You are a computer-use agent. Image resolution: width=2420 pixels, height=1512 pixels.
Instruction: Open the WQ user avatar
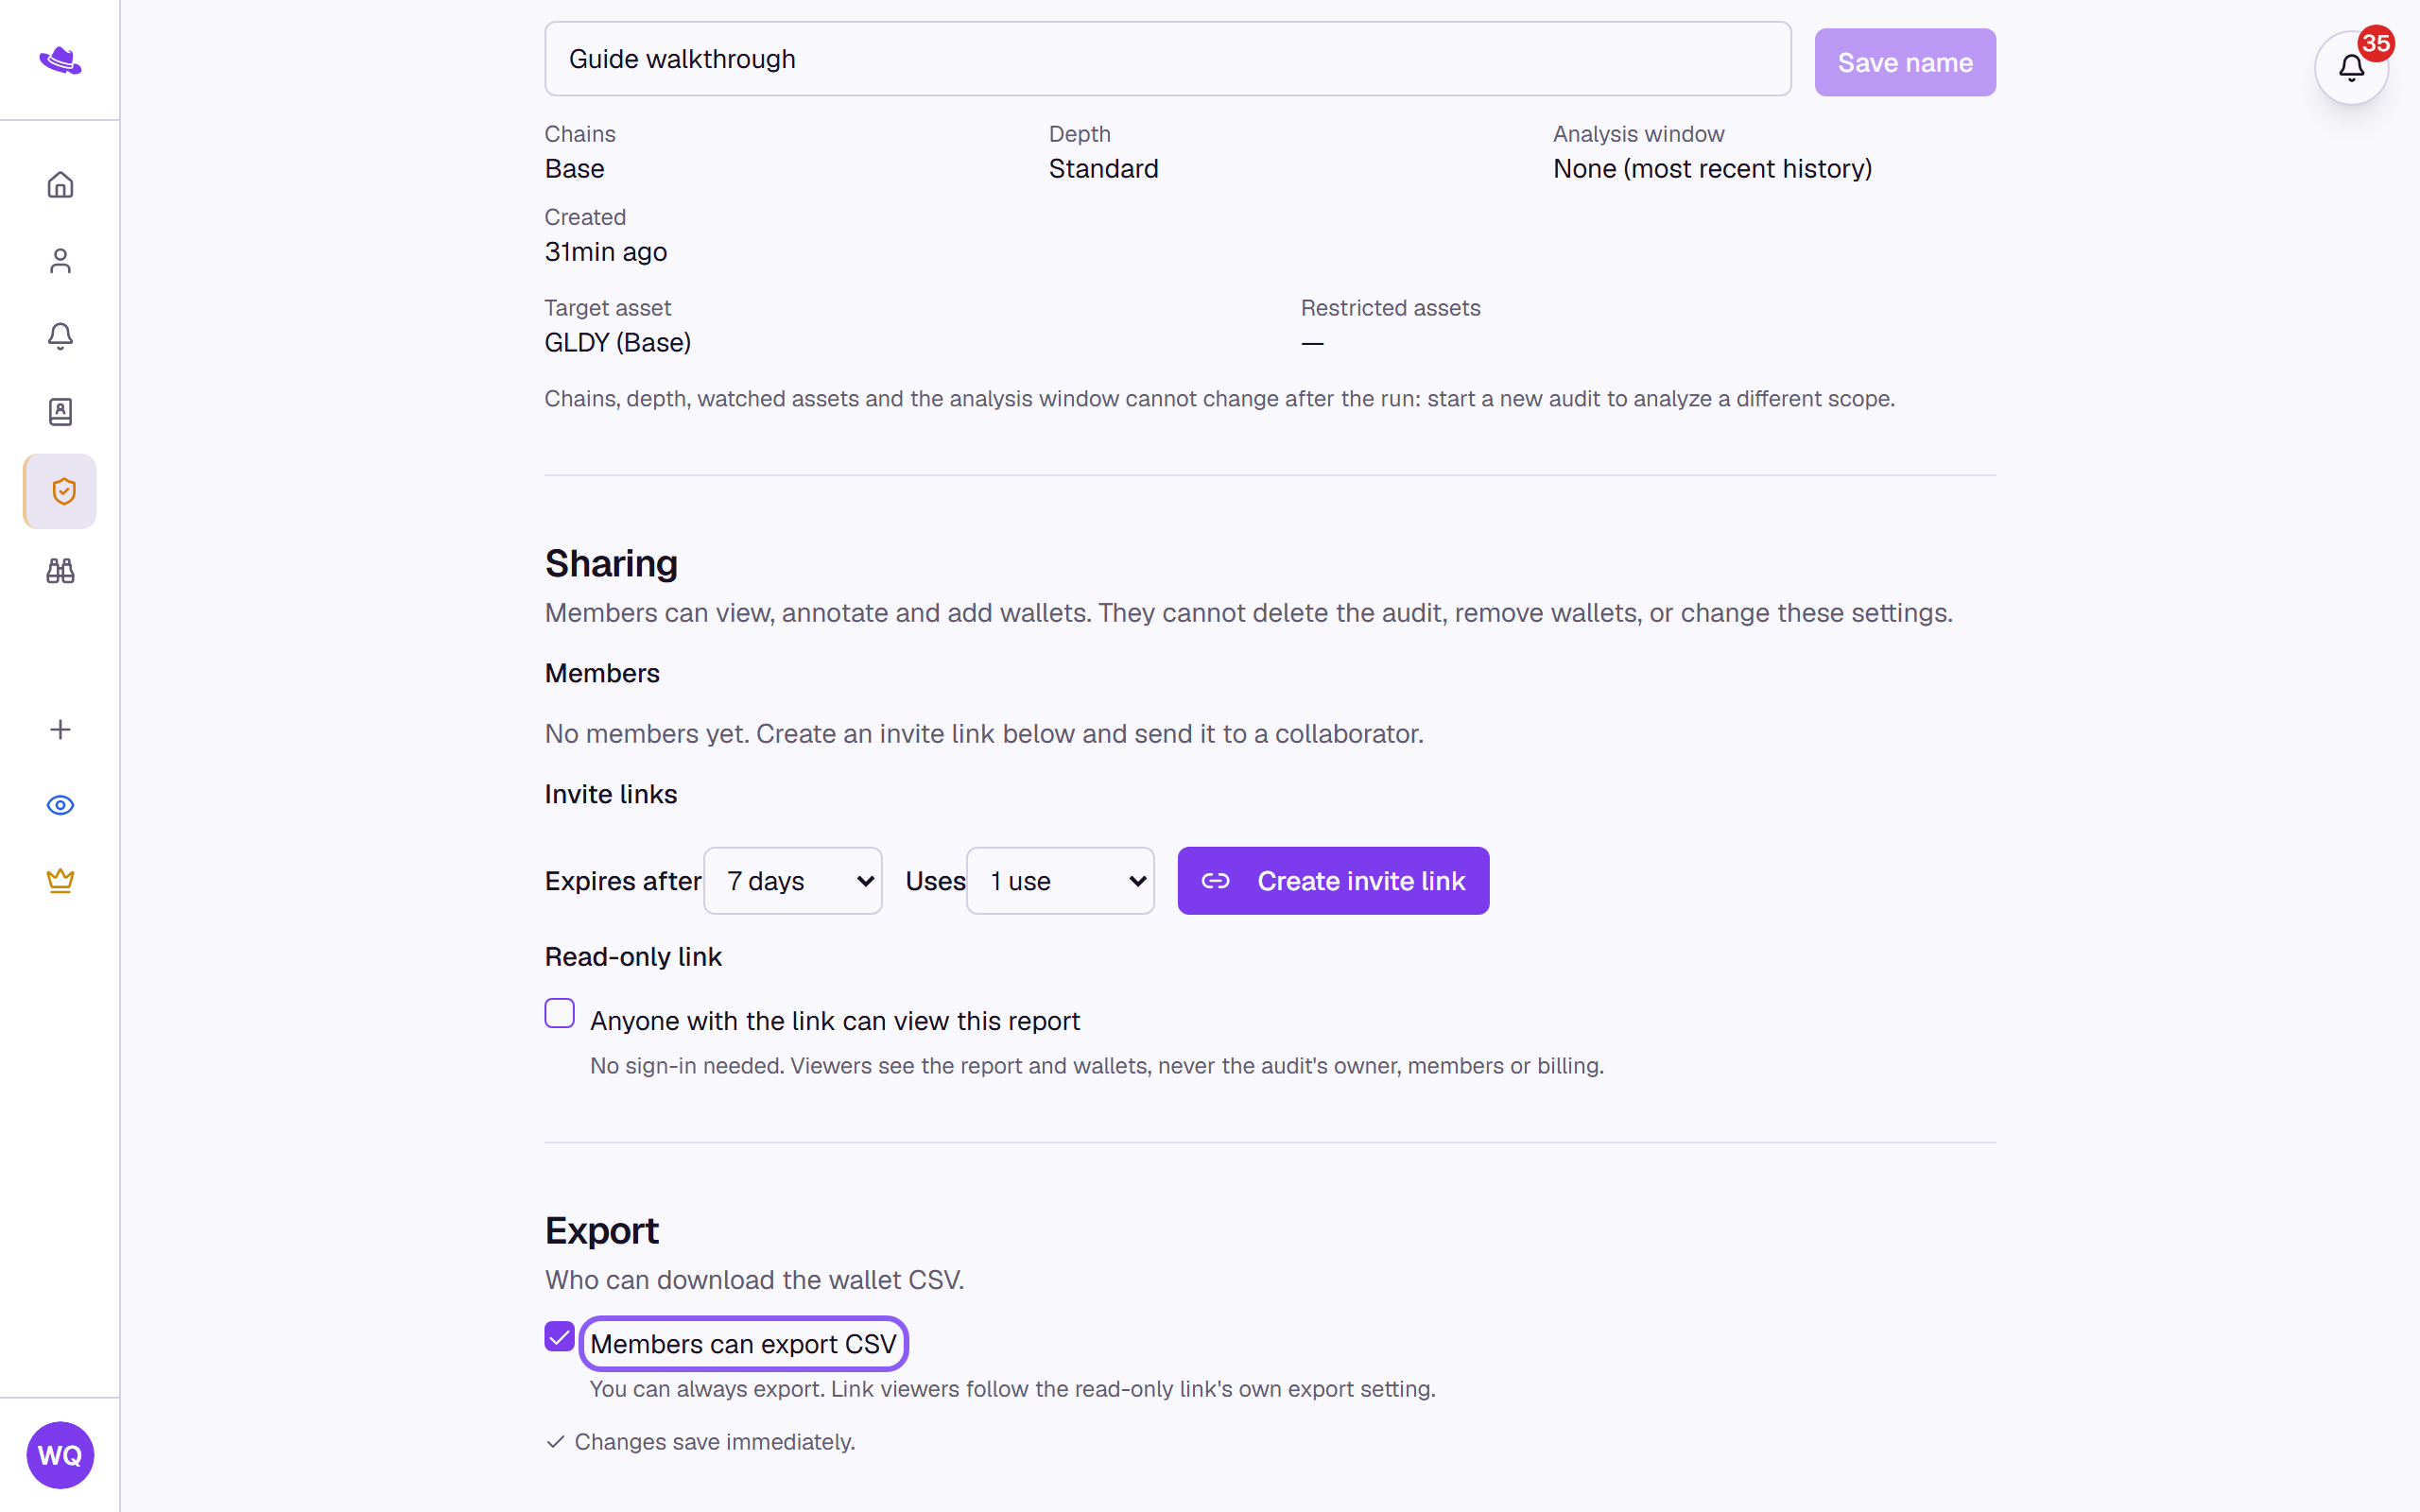coord(60,1455)
